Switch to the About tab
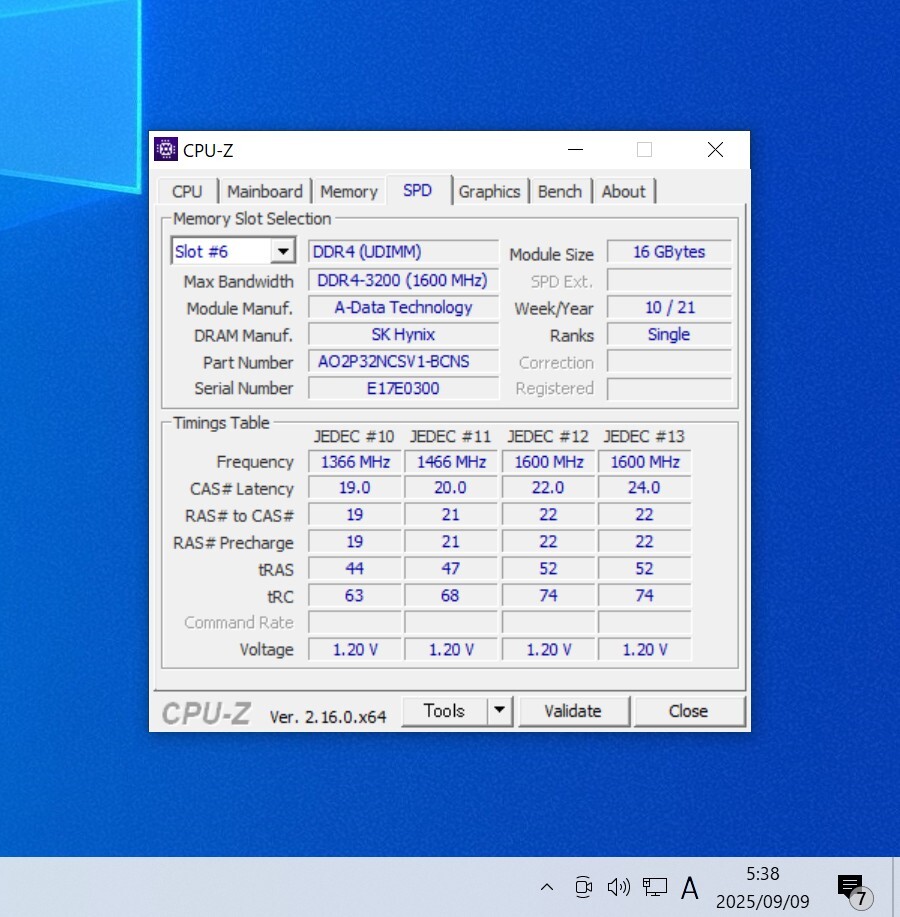Screen dimensions: 900x917 tap(624, 191)
